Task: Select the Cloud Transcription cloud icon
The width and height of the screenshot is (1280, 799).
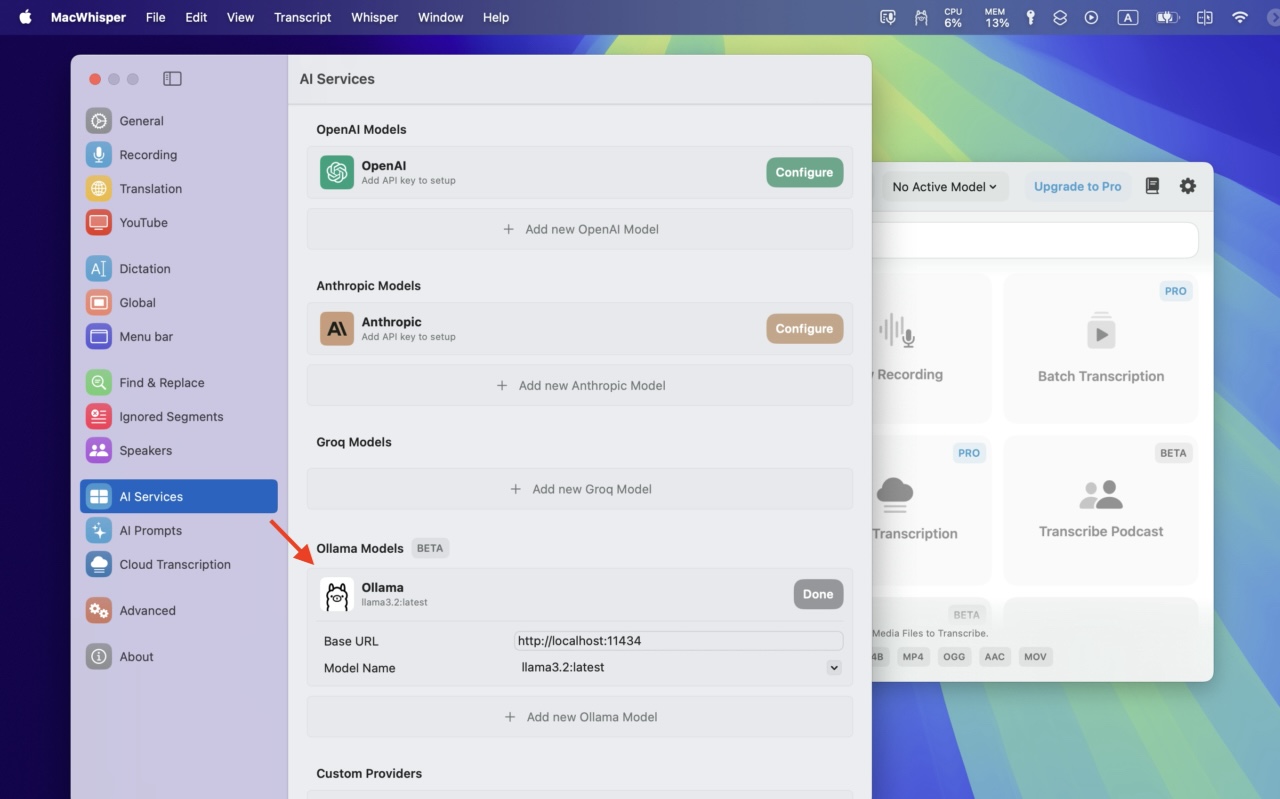Action: [98, 565]
